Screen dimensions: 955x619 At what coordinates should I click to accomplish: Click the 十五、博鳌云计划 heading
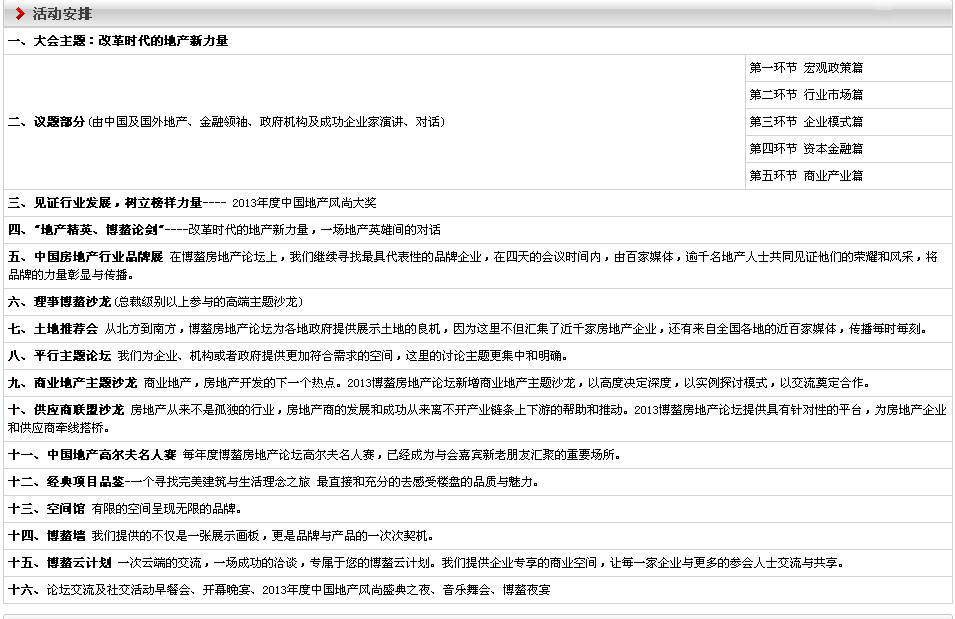pos(59,563)
